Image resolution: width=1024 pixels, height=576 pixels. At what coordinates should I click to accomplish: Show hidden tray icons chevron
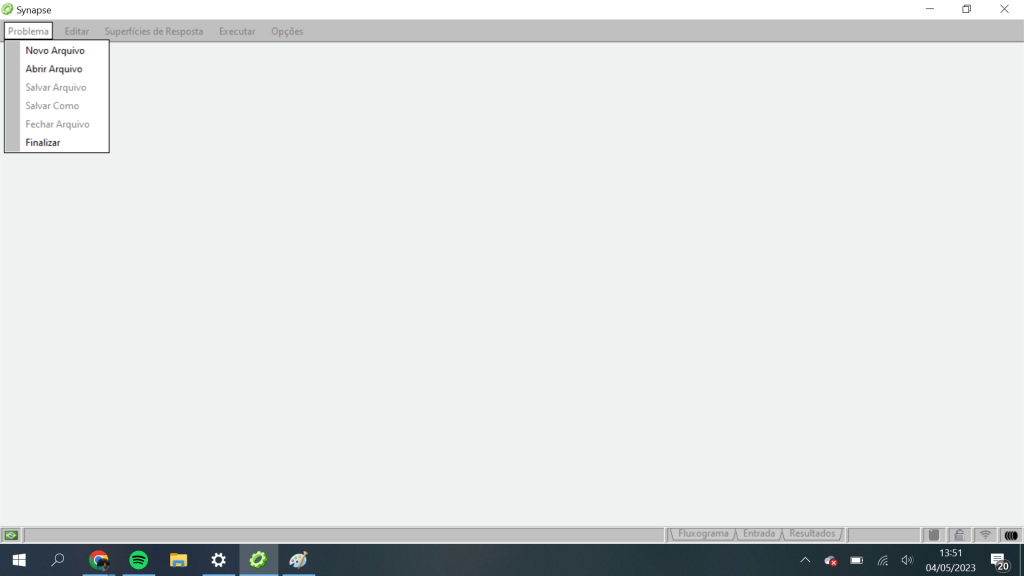(805, 560)
